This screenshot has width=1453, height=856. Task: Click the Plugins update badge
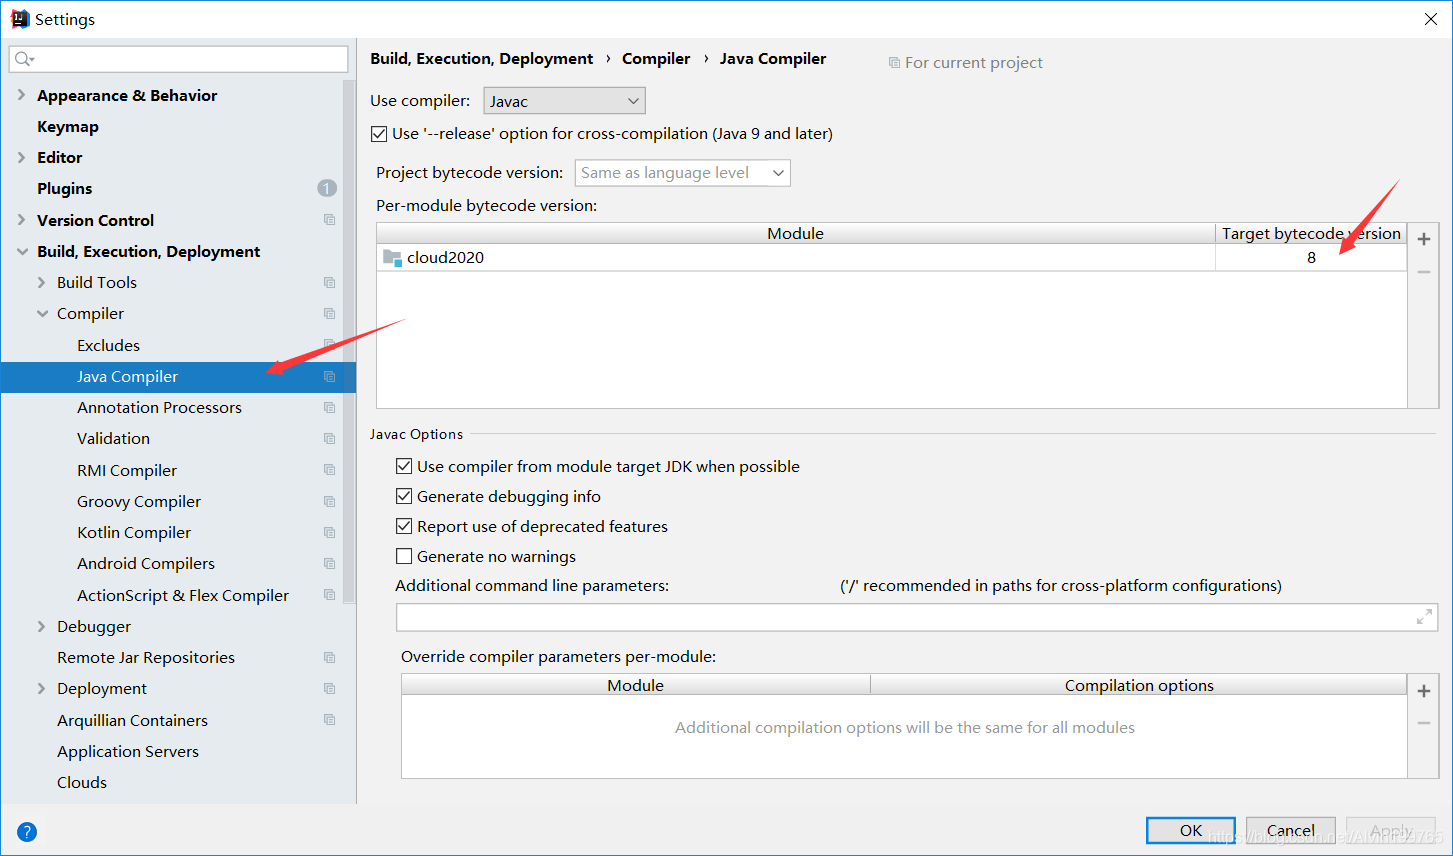[x=326, y=188]
